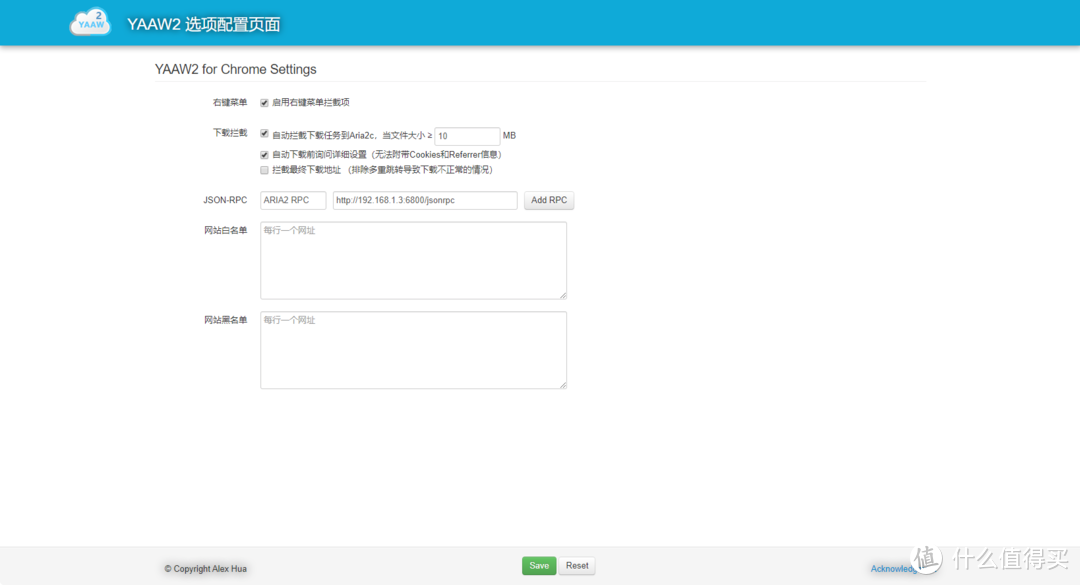Click the 网站黑名单 text area

point(413,350)
